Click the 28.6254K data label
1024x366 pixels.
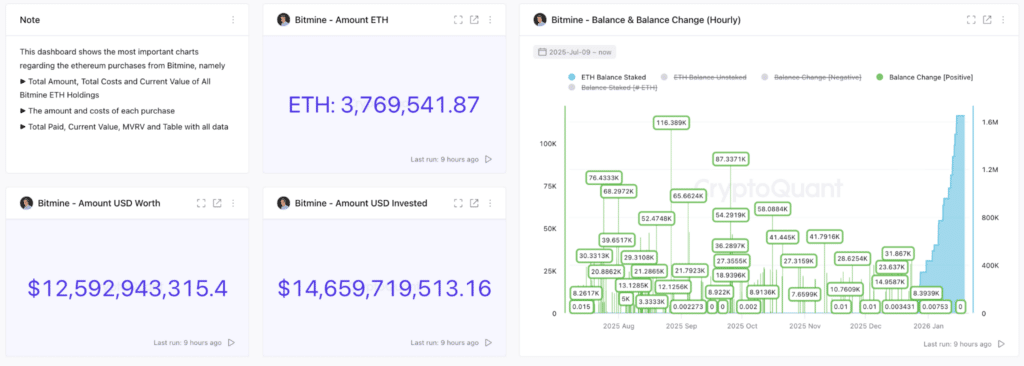(853, 259)
